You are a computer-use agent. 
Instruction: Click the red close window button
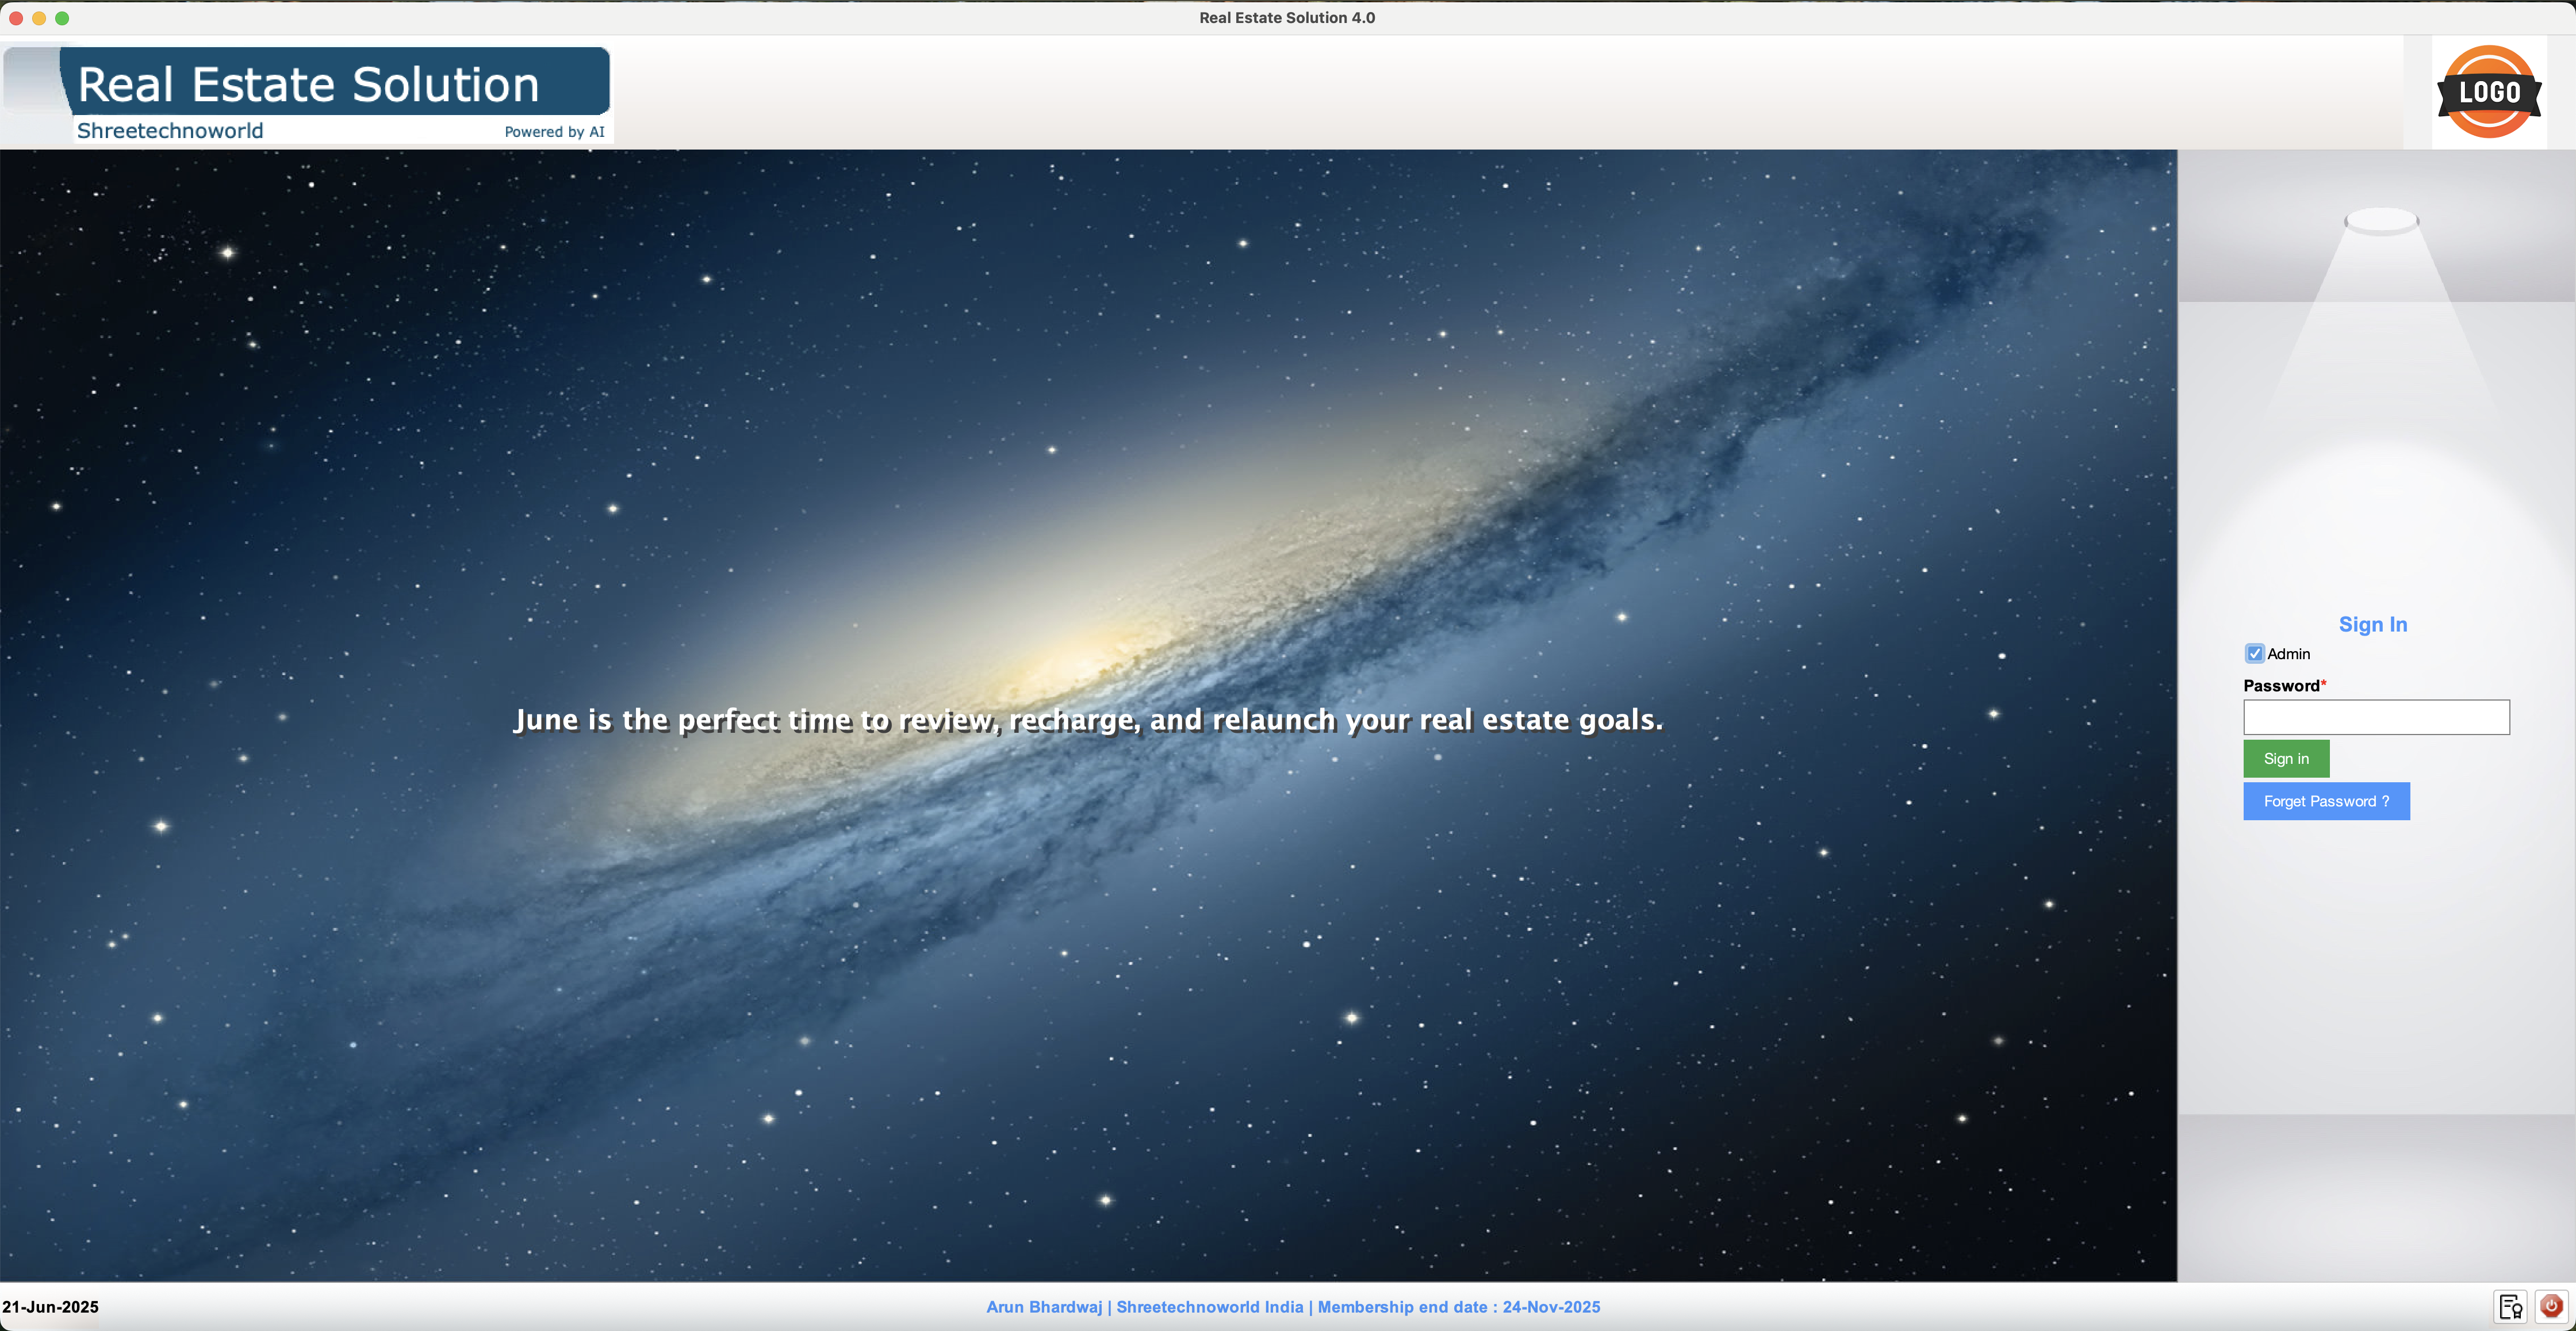point(16,18)
